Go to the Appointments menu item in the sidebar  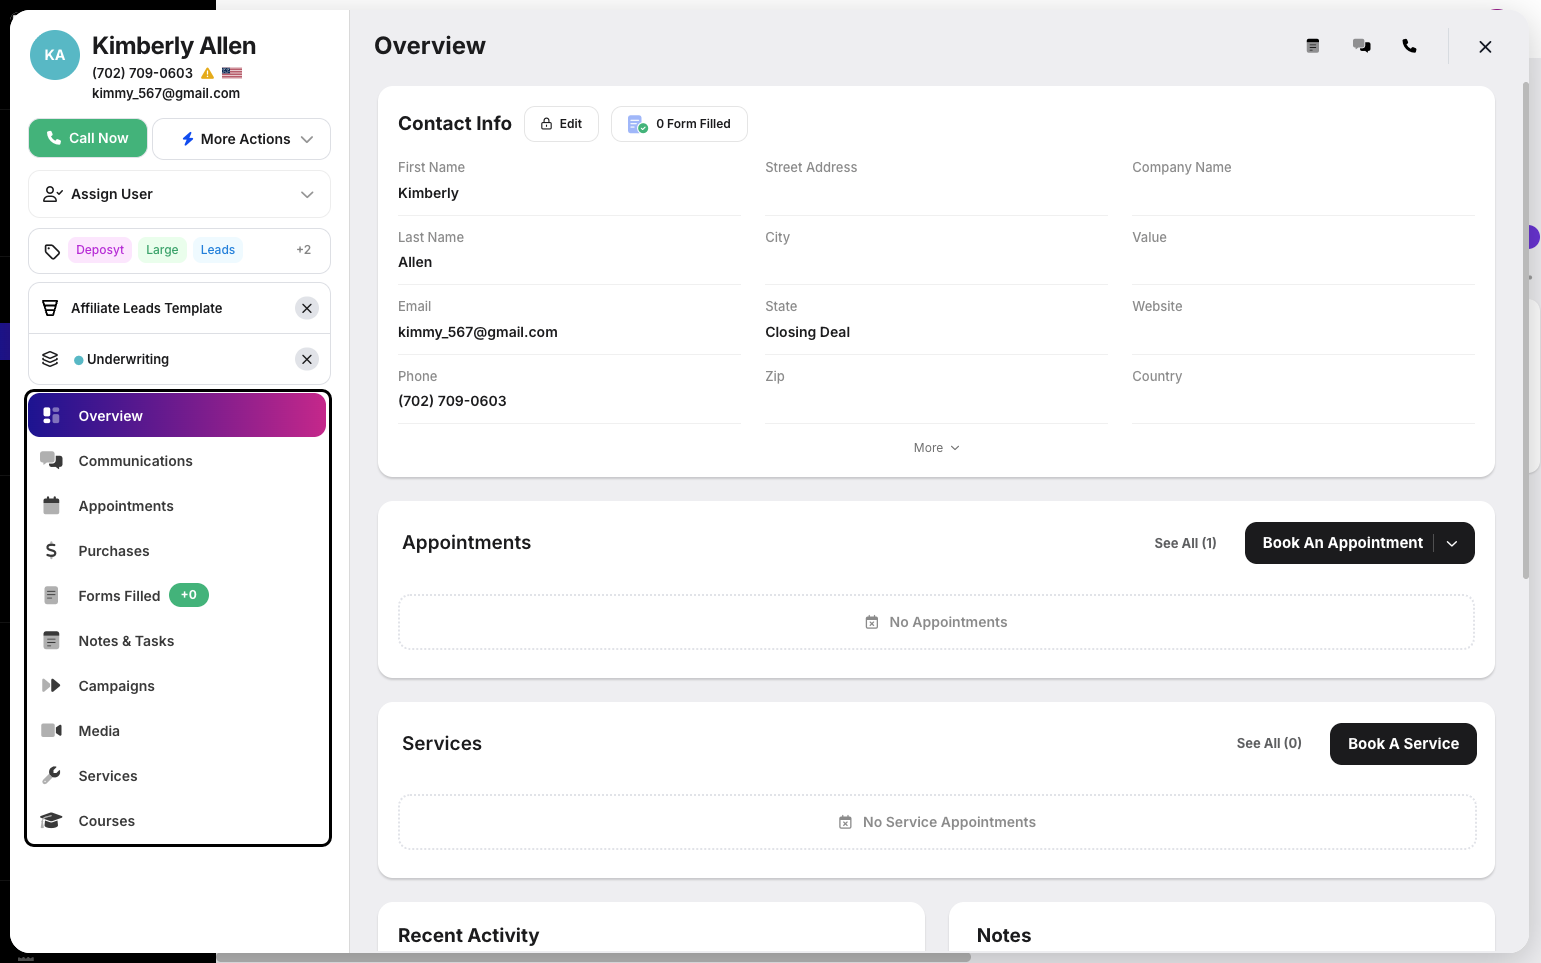click(x=177, y=506)
